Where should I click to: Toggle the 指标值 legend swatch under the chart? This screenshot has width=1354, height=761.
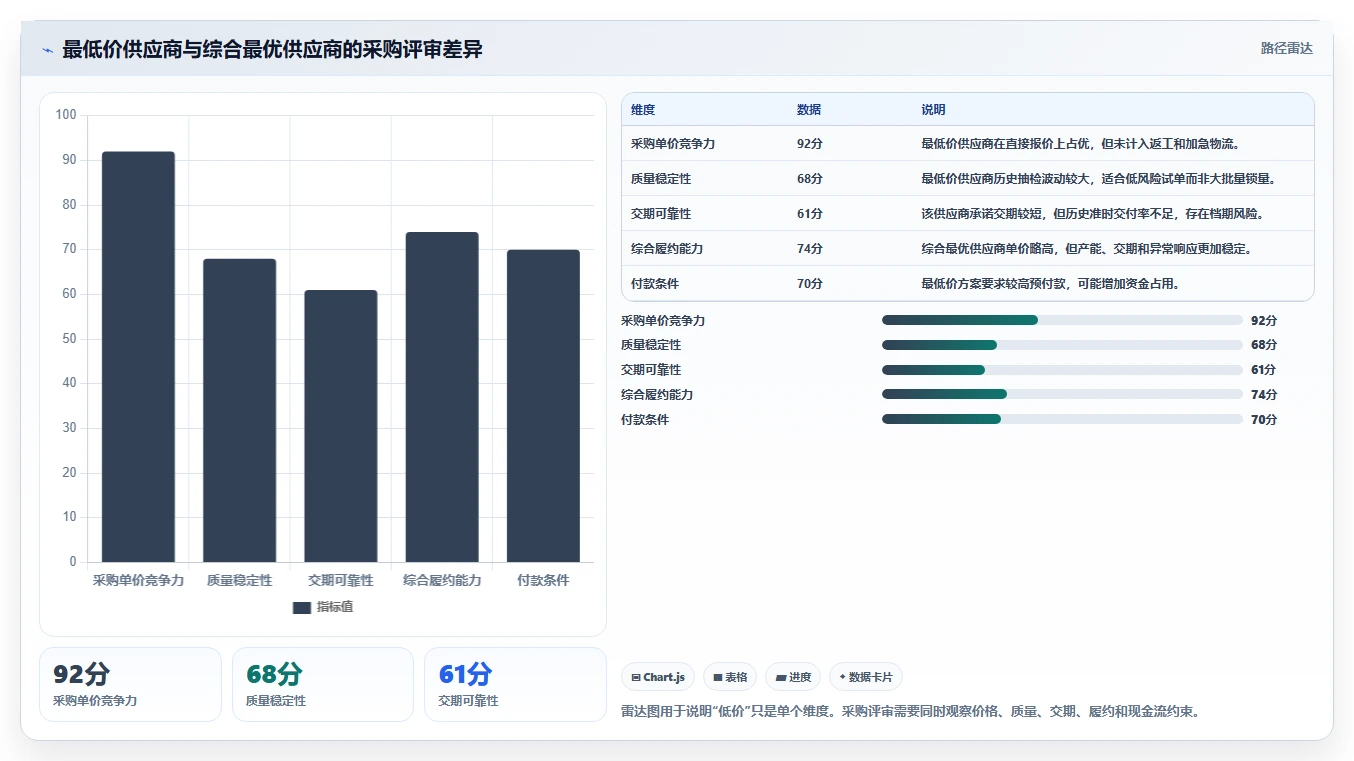pyautogui.click(x=302, y=608)
